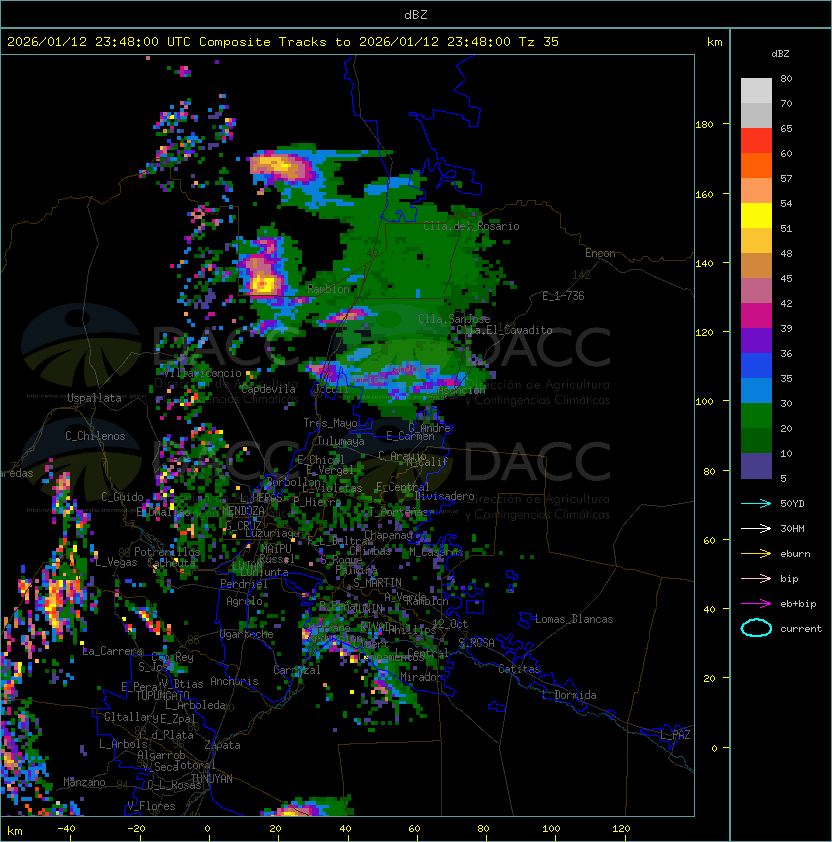Viewport: 832px width, 842px height.
Task: Click the Potrerillos label
Action: [167, 552]
